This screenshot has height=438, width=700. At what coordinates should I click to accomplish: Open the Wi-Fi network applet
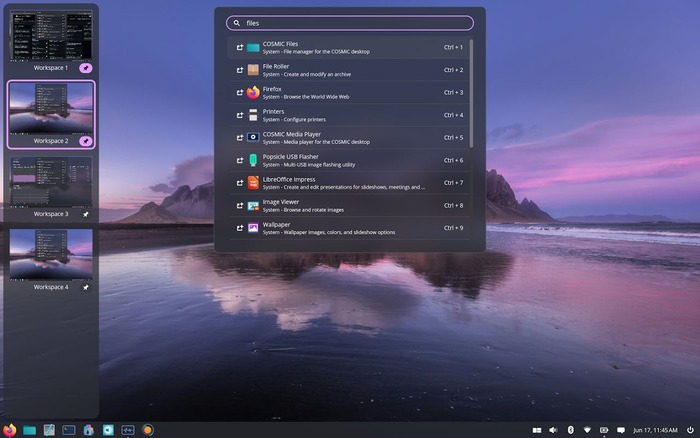[587, 430]
